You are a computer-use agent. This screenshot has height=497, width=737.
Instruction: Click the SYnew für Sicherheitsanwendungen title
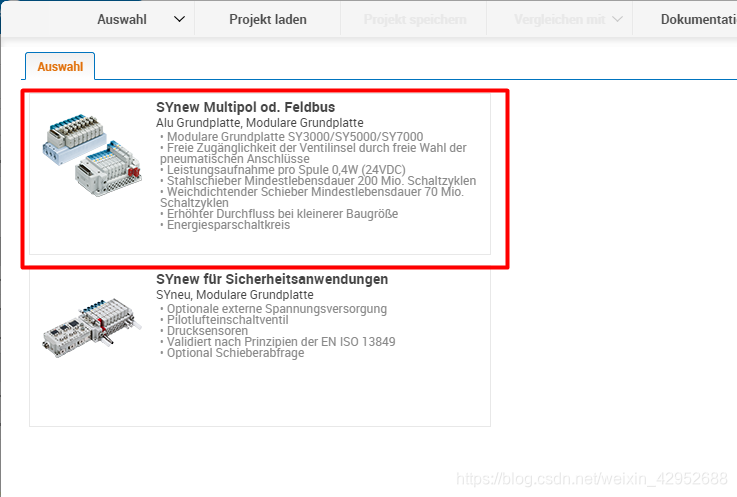(272, 279)
